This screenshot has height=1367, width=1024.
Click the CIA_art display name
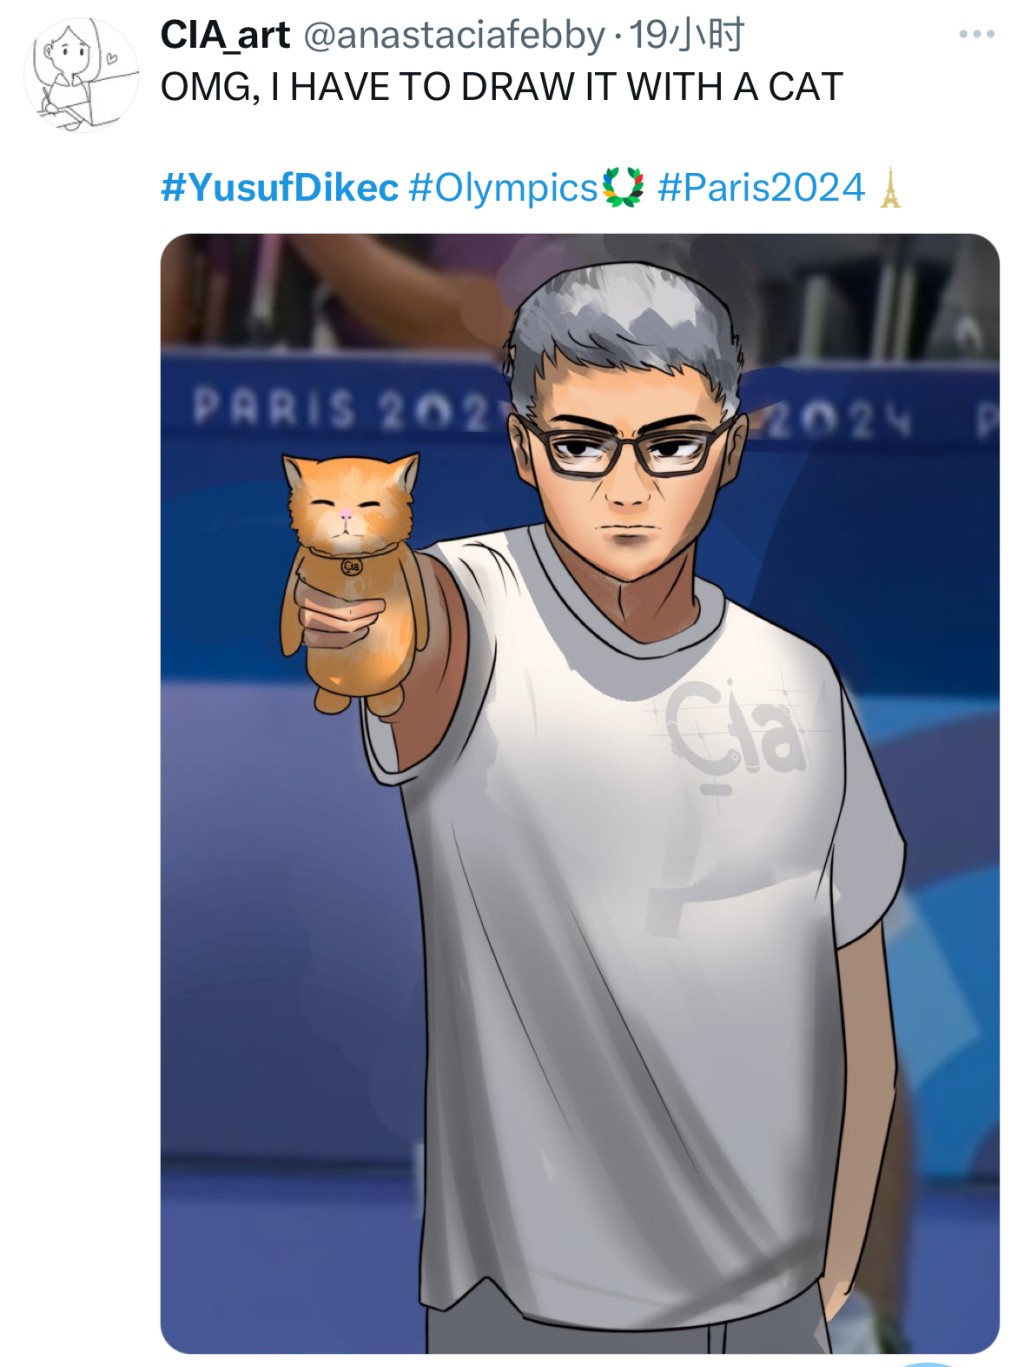[225, 35]
